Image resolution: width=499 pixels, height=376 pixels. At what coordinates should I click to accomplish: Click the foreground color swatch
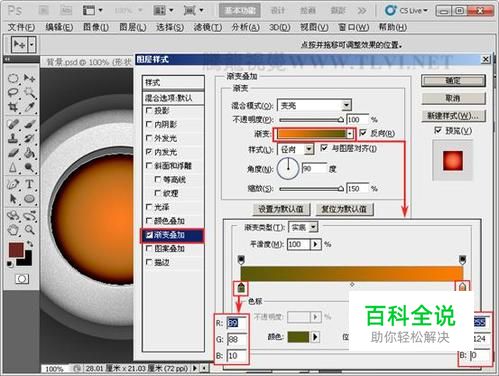pyautogui.click(x=16, y=250)
